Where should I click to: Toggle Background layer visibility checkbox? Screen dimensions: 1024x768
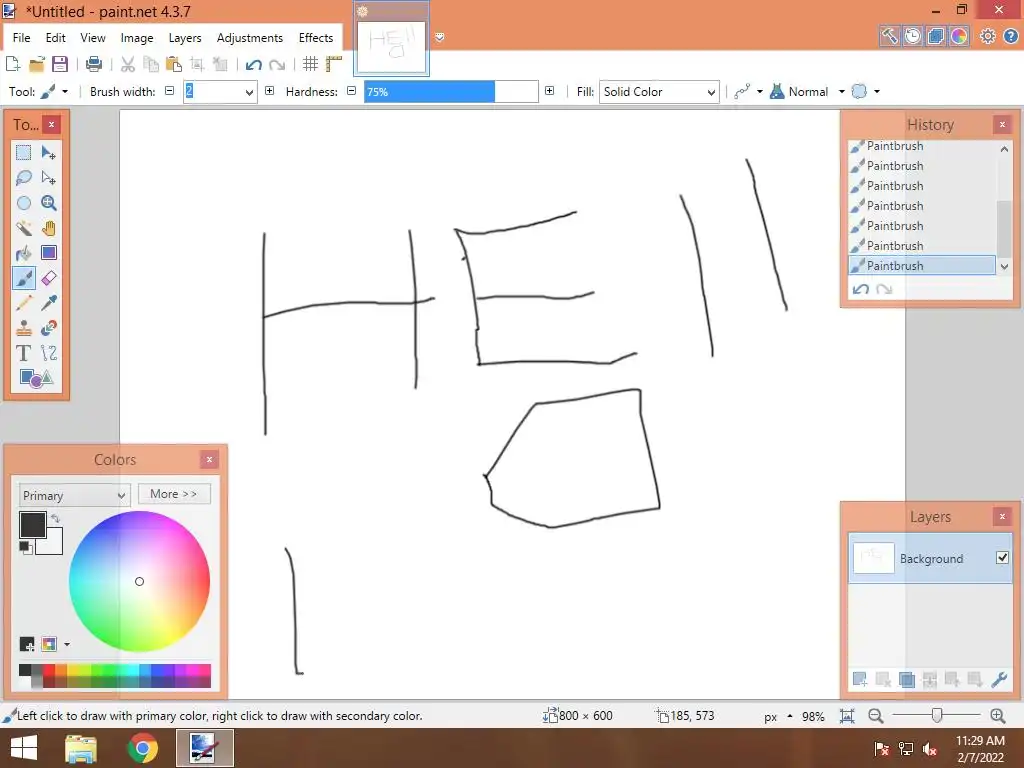[x=1002, y=558]
